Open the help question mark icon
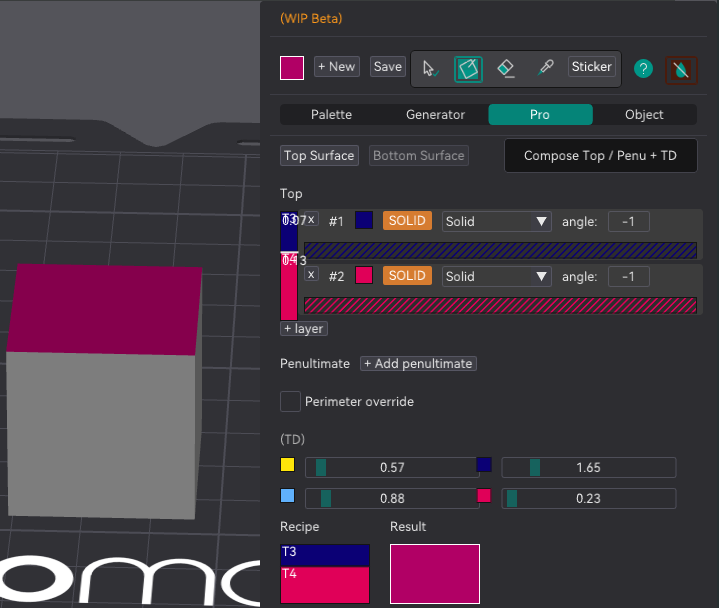This screenshot has width=719, height=608. pos(643,69)
